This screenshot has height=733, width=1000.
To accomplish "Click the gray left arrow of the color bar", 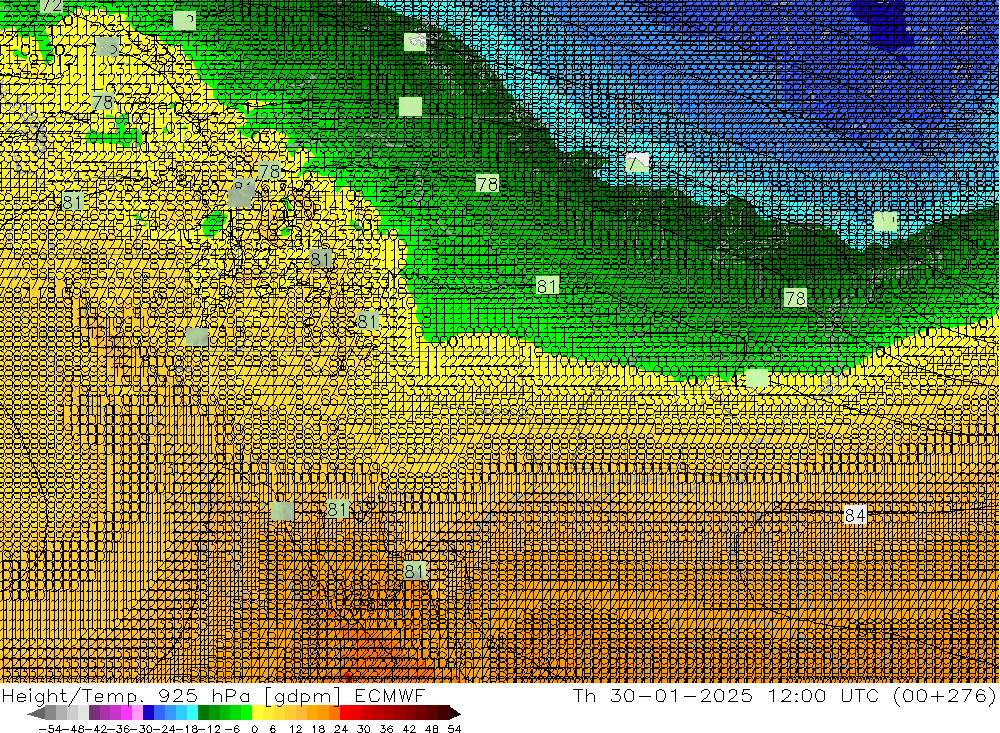I will [36, 713].
